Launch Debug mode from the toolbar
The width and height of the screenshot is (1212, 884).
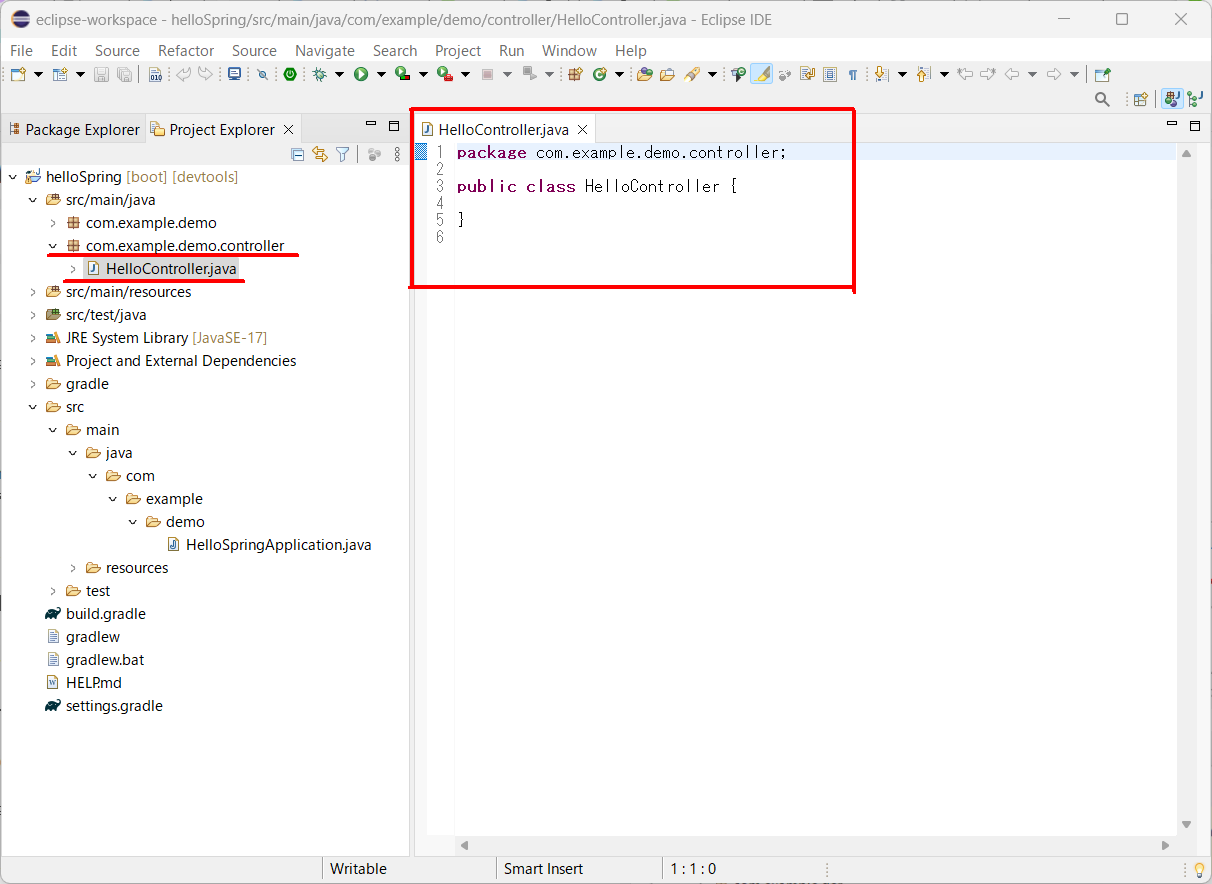[319, 74]
